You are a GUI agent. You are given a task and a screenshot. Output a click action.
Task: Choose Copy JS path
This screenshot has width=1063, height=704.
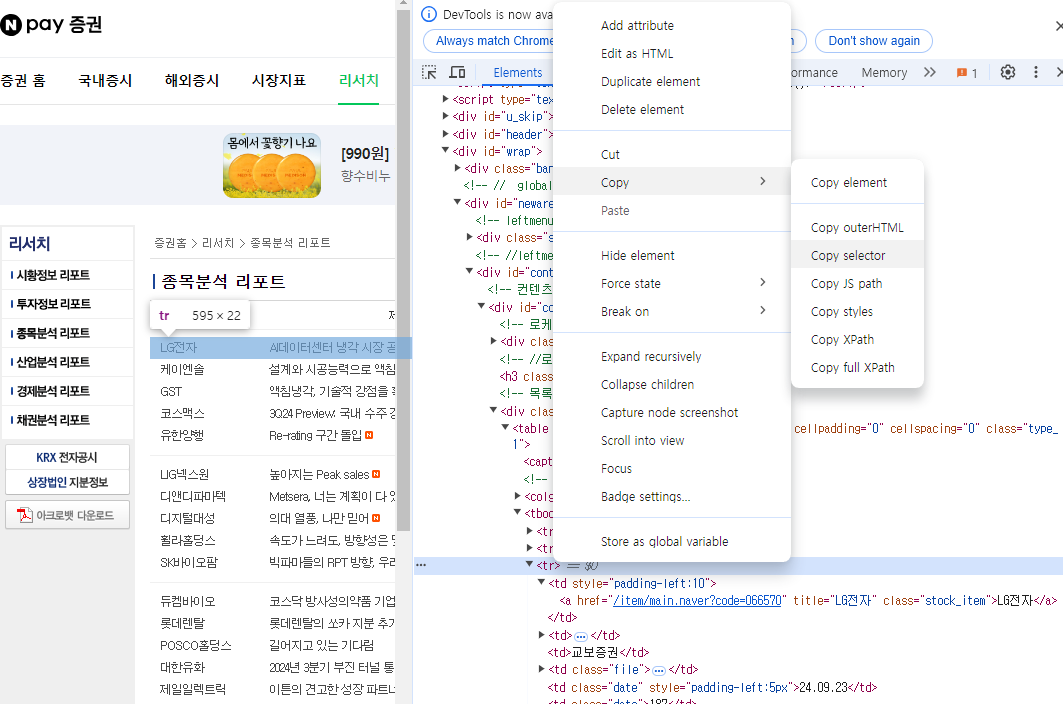point(857,283)
